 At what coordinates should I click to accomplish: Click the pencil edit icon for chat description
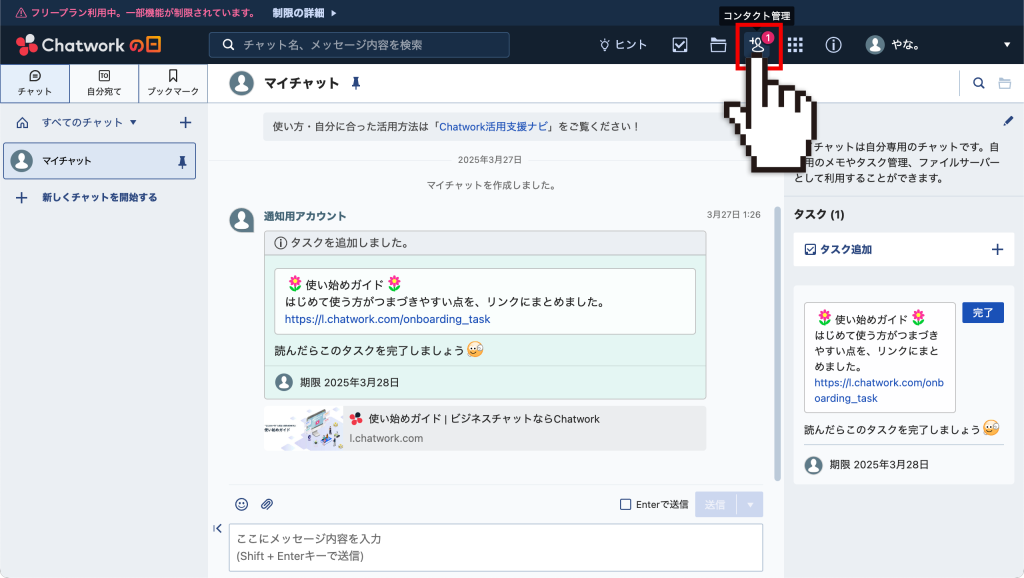[x=1009, y=119]
